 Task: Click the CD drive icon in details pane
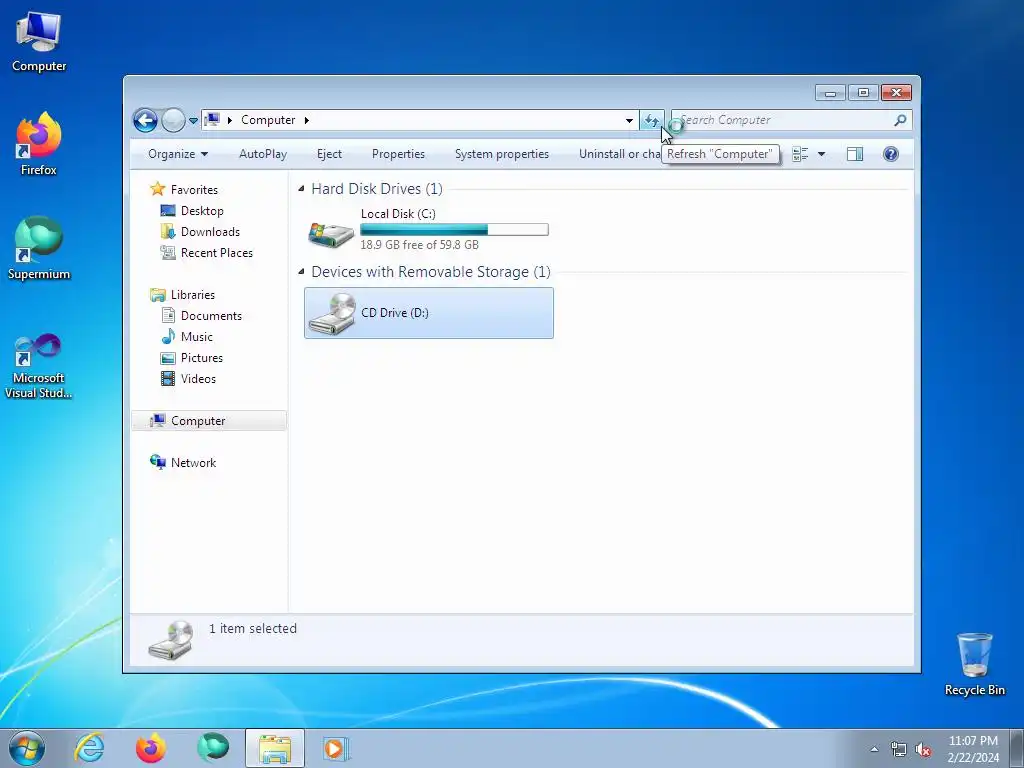(171, 640)
